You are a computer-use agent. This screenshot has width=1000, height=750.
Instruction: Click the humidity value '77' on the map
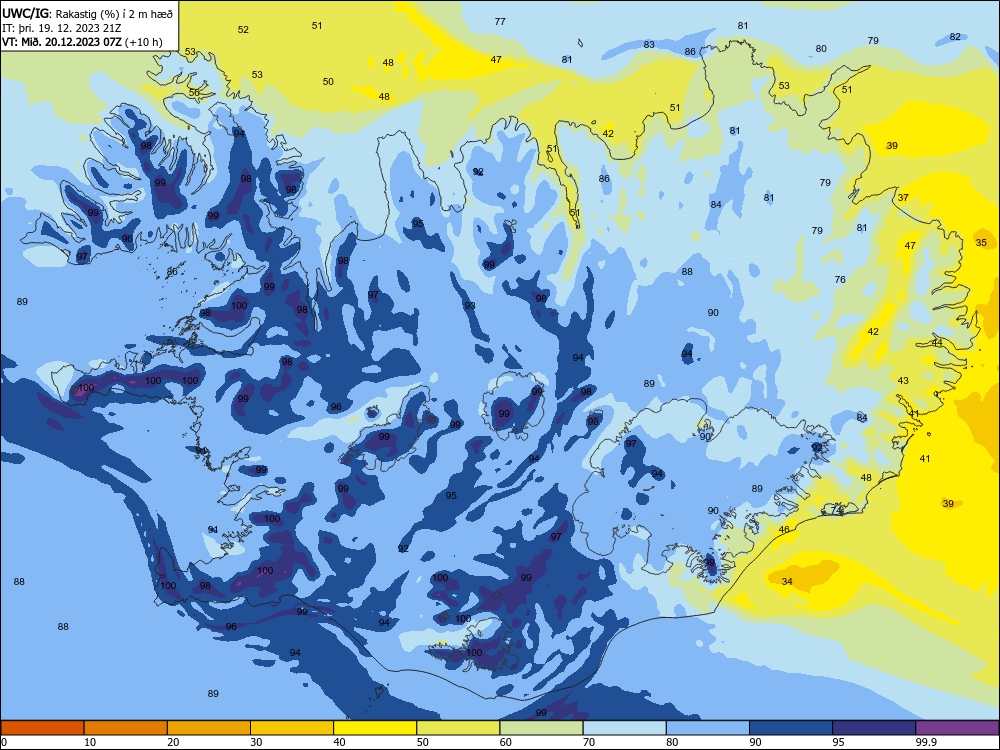point(500,22)
